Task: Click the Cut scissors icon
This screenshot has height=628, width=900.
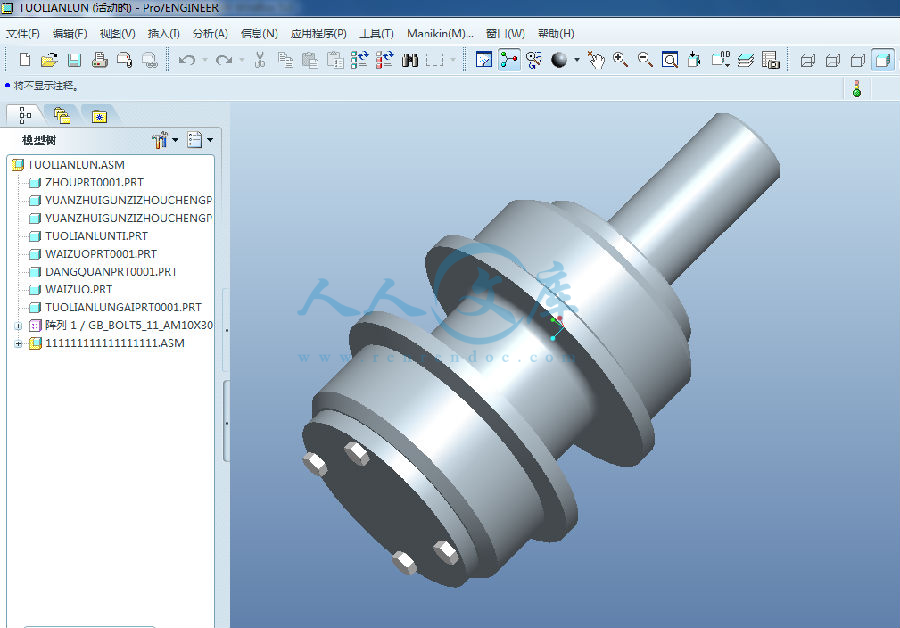Action: coord(260,60)
